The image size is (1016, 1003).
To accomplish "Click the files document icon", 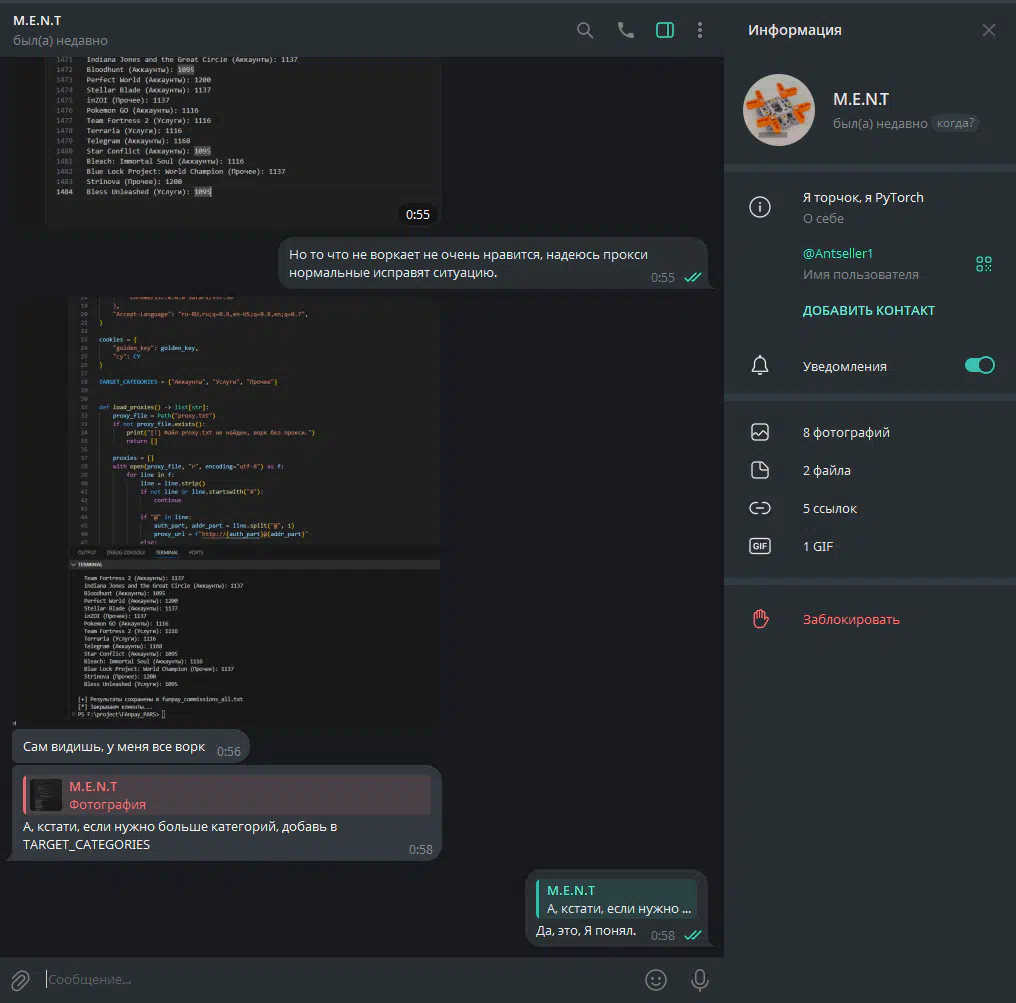I will click(x=760, y=470).
